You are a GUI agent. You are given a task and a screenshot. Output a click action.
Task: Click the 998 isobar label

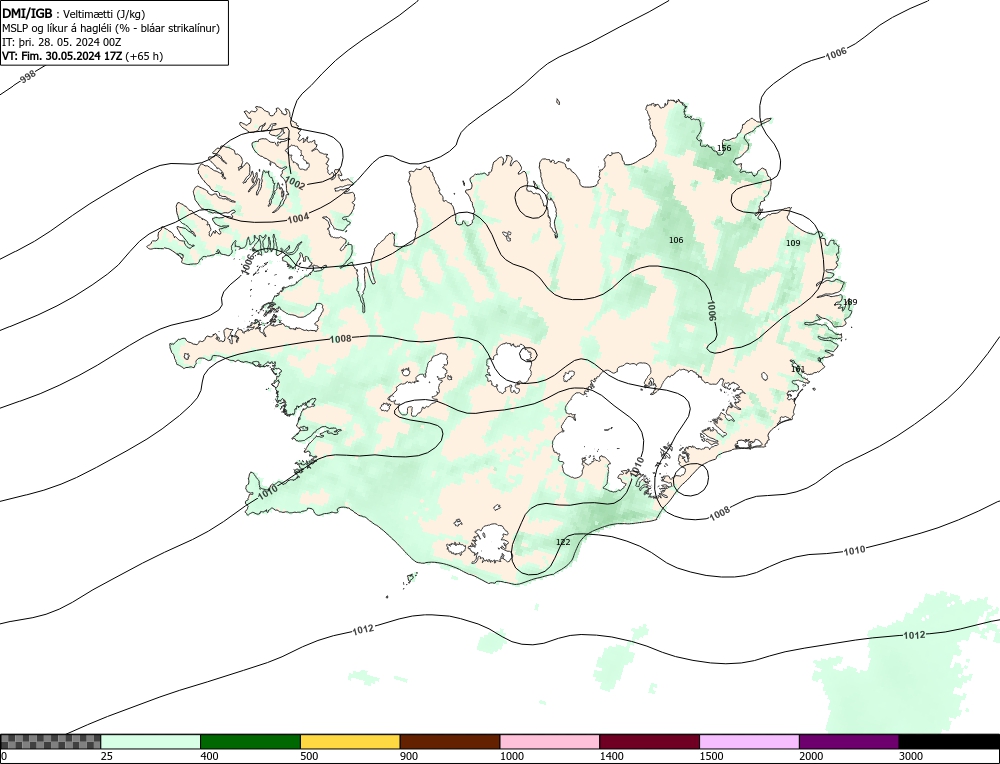coord(28,77)
